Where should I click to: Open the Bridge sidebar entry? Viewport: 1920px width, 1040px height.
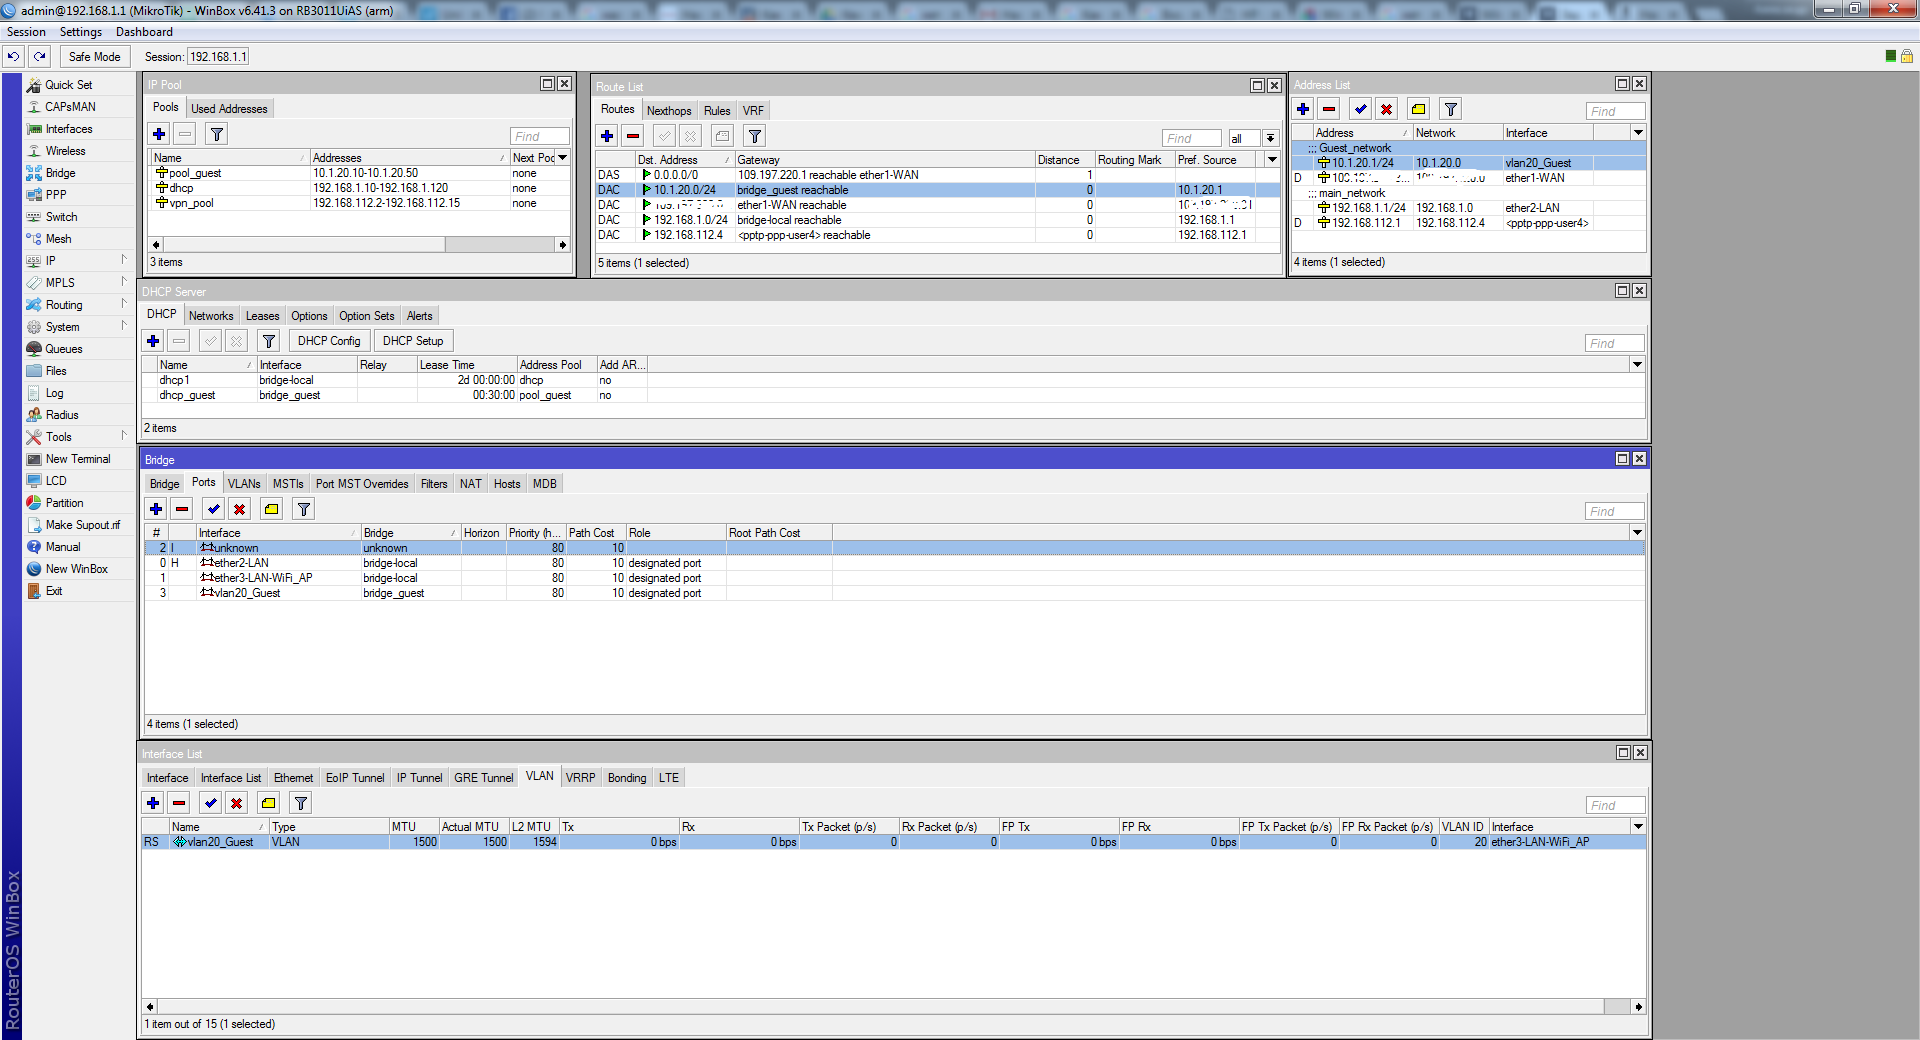point(60,173)
